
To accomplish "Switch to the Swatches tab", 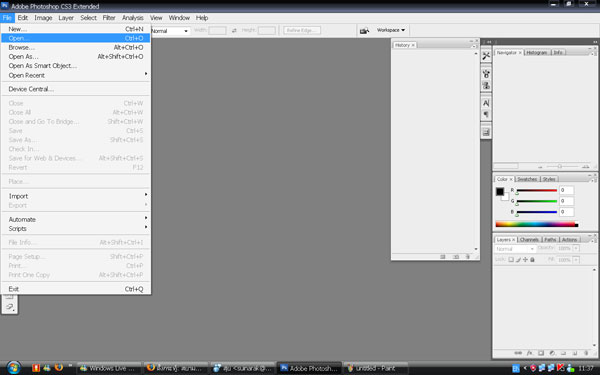I will (x=527, y=179).
